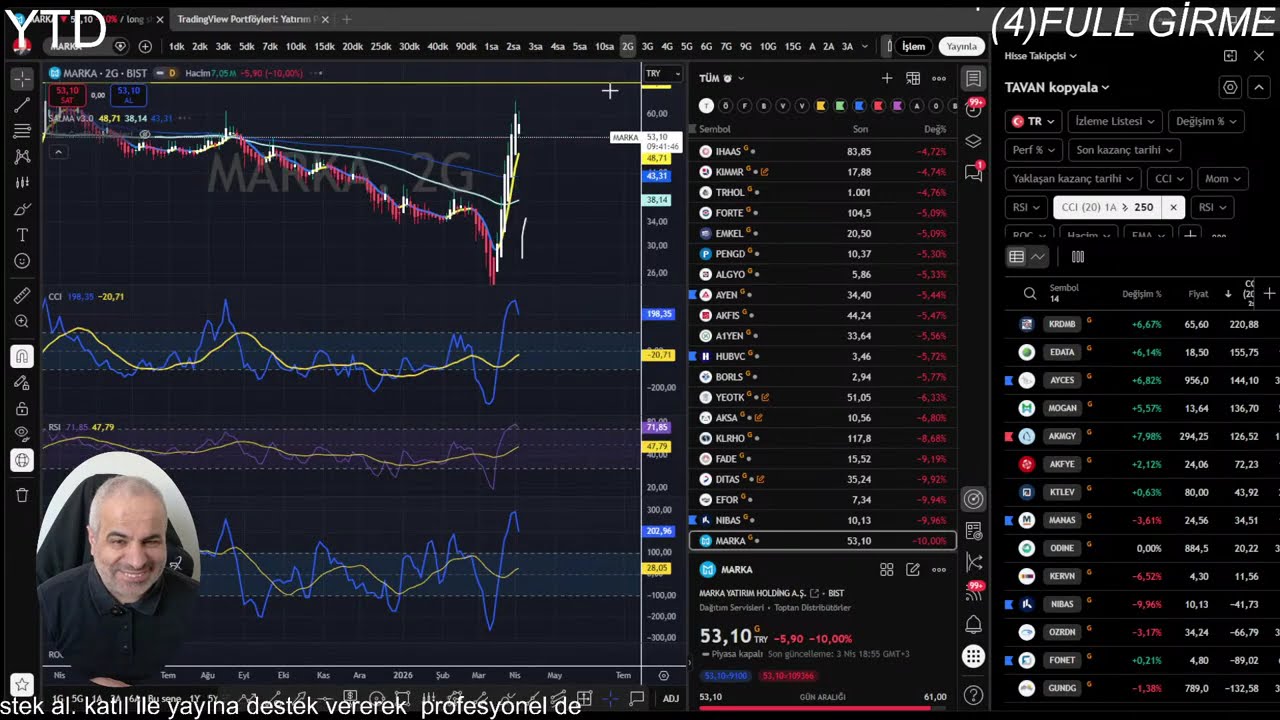Open the favorites star toolbar icon

21,685
